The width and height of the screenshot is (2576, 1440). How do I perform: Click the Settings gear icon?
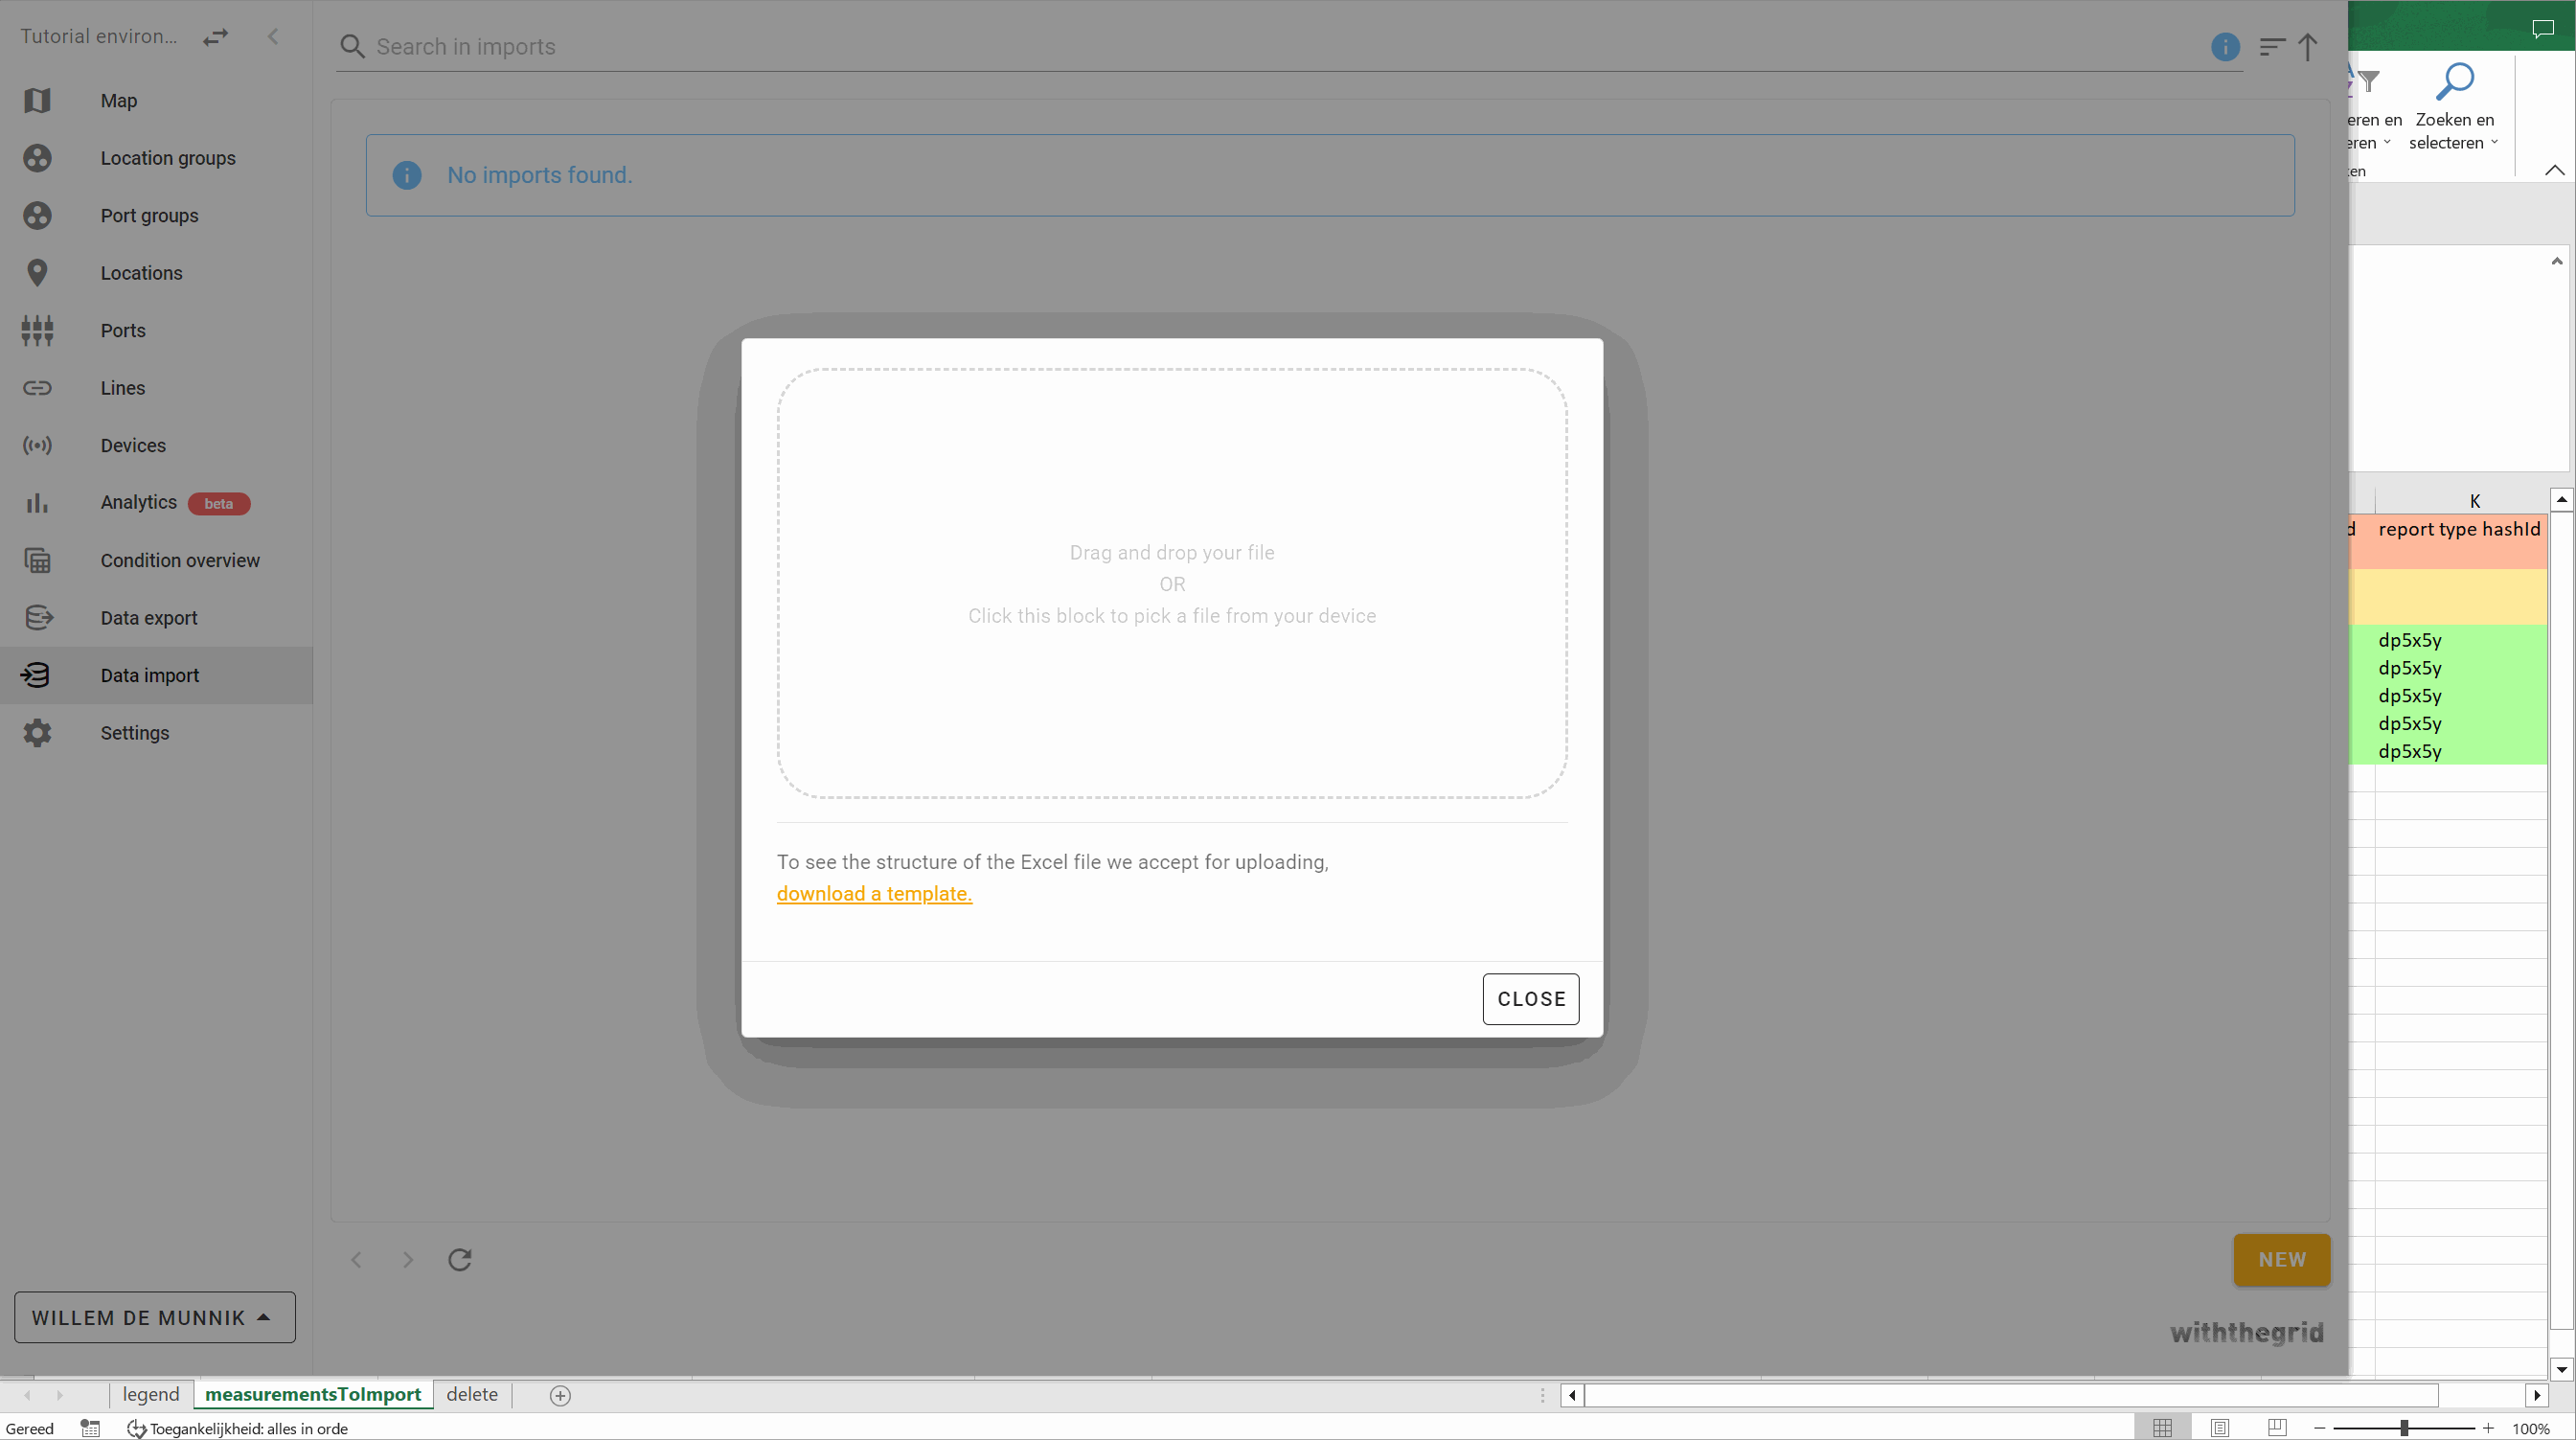37,733
